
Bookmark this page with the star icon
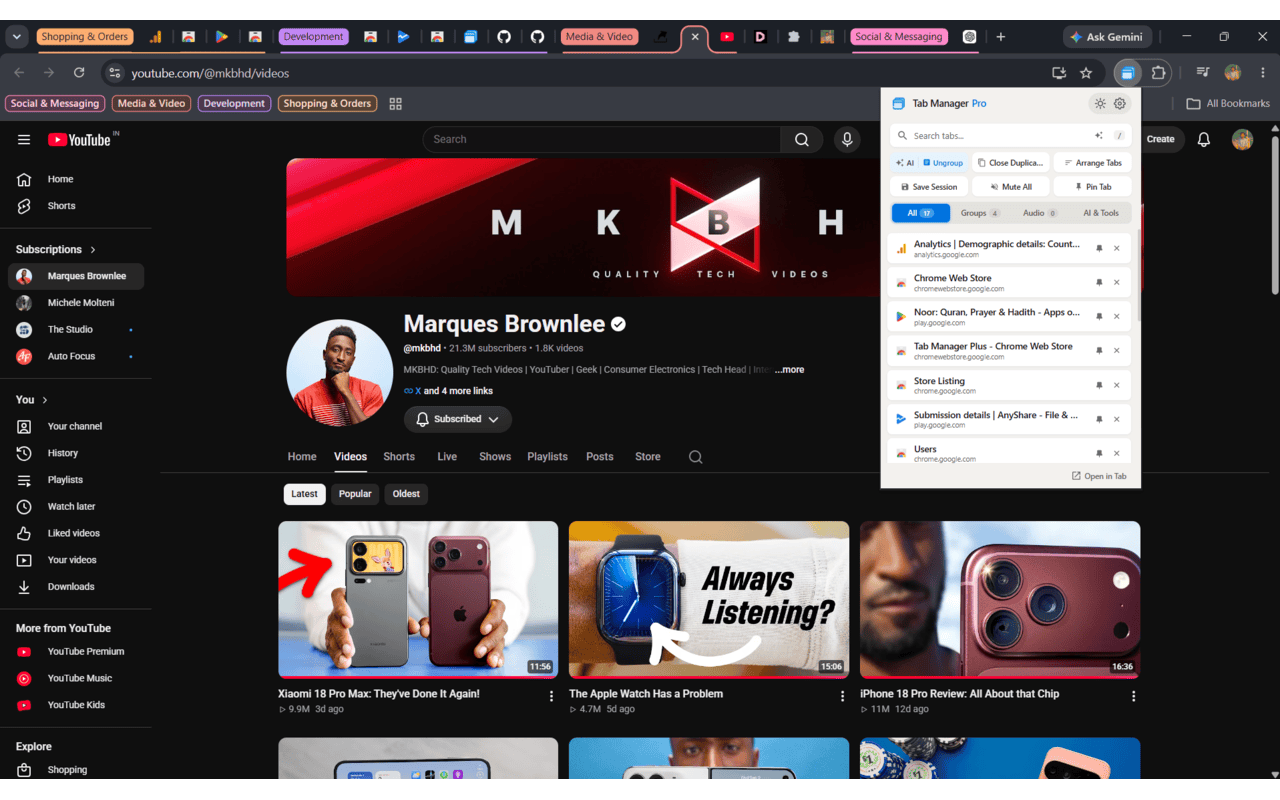pos(1086,73)
